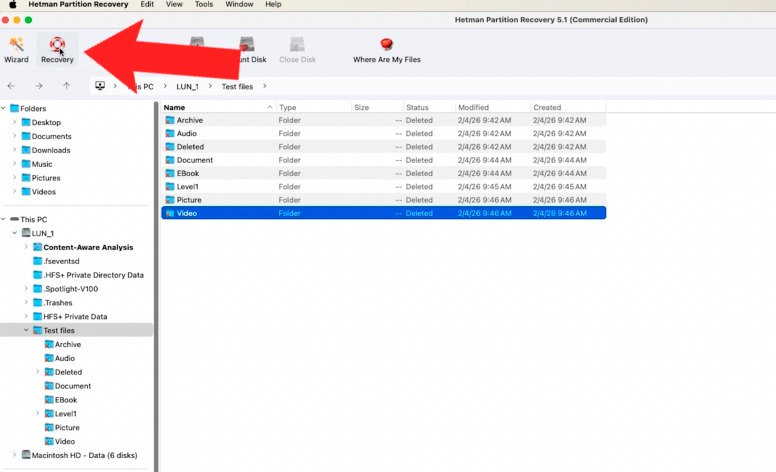Select Macintosh HD - Data (6 disks)

(x=79, y=455)
